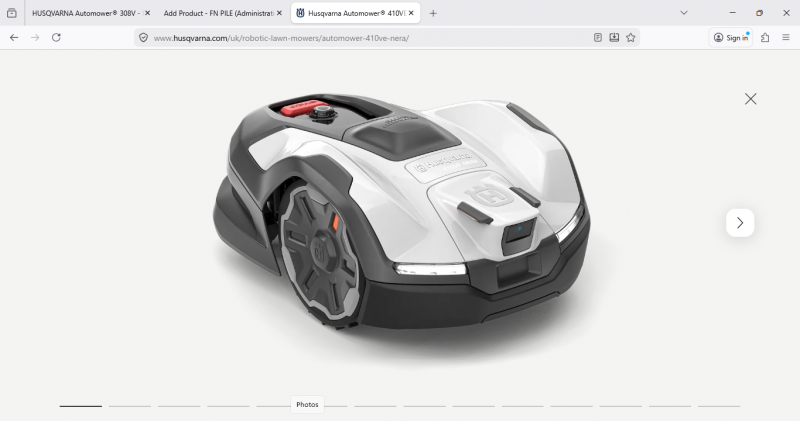Close the Husqvarna Automower 410VE tab
Screen dimensions: 800x421
pyautogui.click(x=411, y=13)
